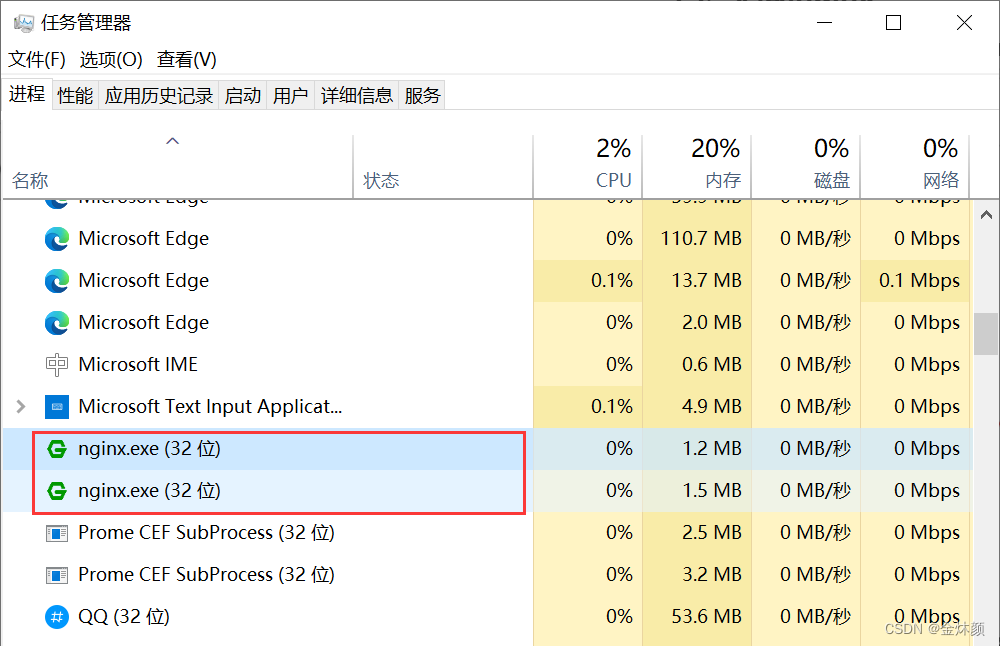Sort by the CPU column header
The image size is (1000, 646).
click(x=587, y=166)
